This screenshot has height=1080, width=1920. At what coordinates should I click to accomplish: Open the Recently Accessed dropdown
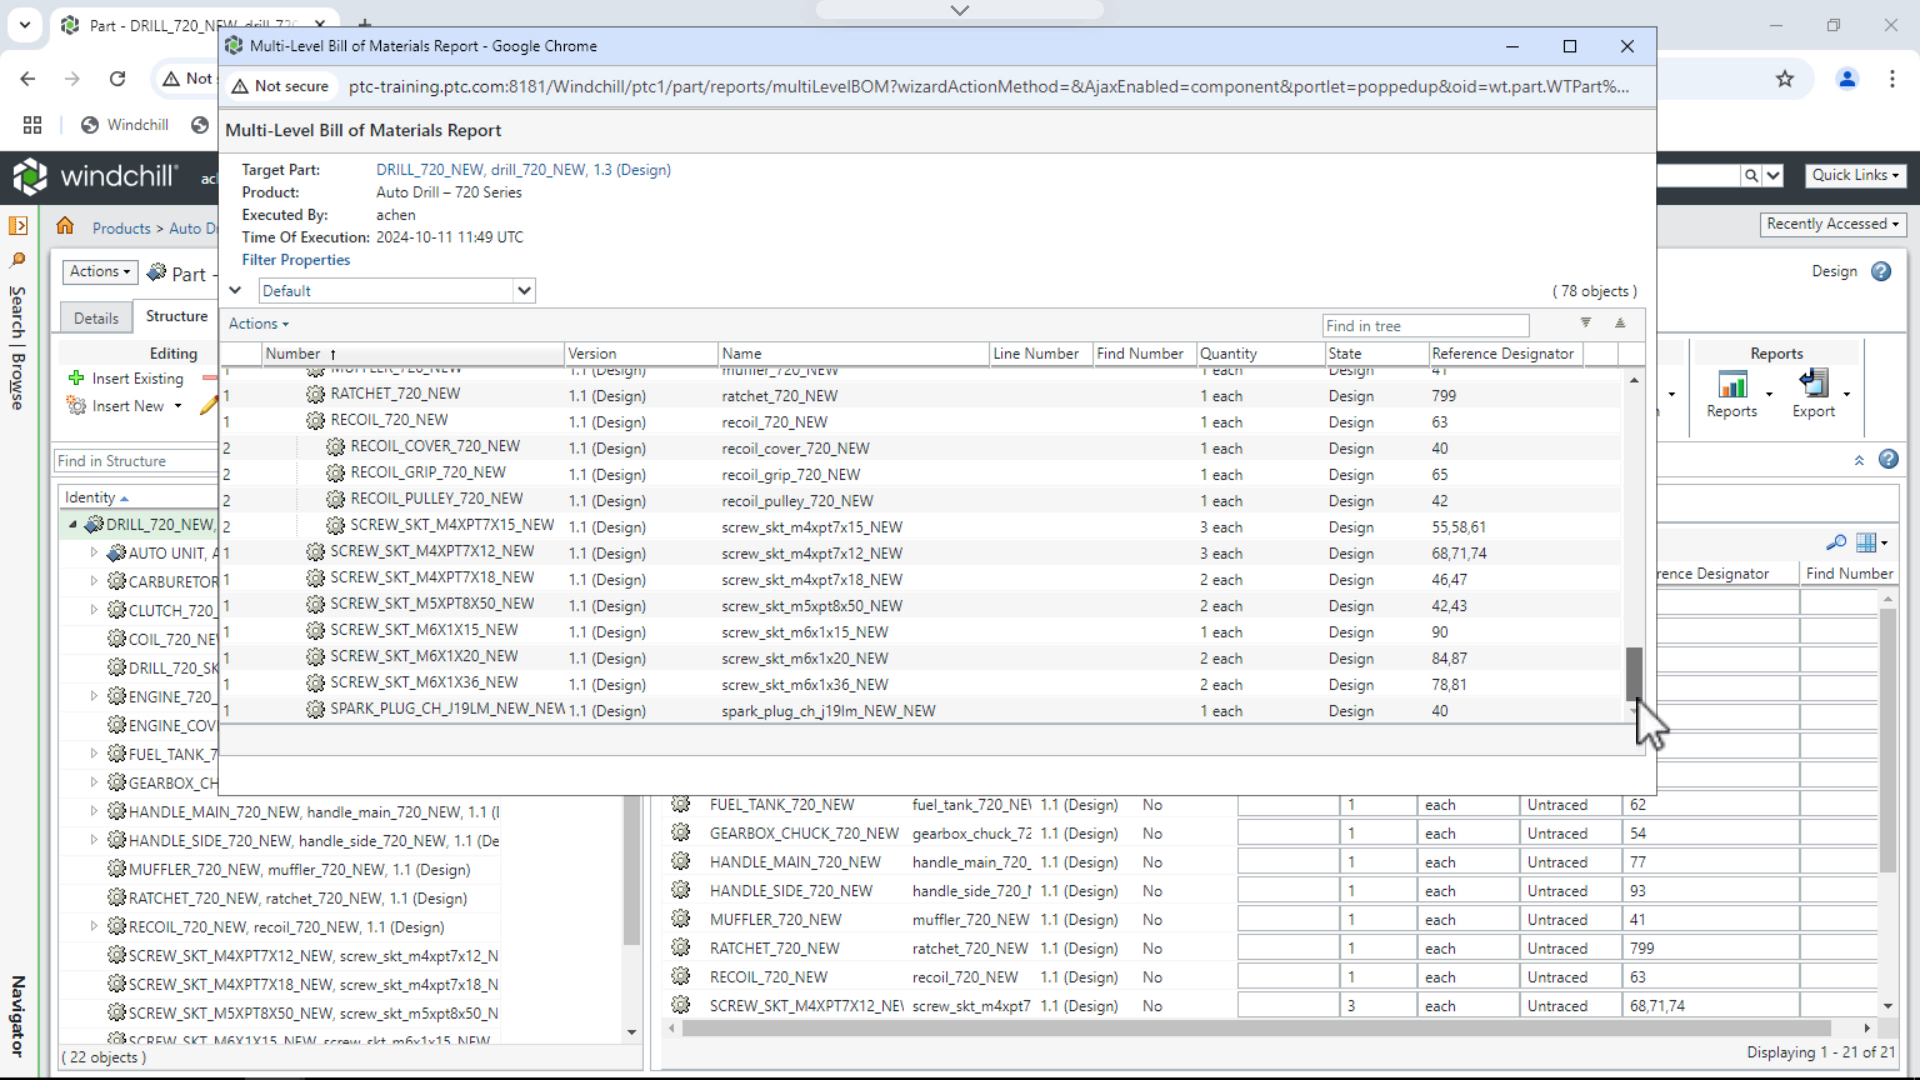[1833, 223]
